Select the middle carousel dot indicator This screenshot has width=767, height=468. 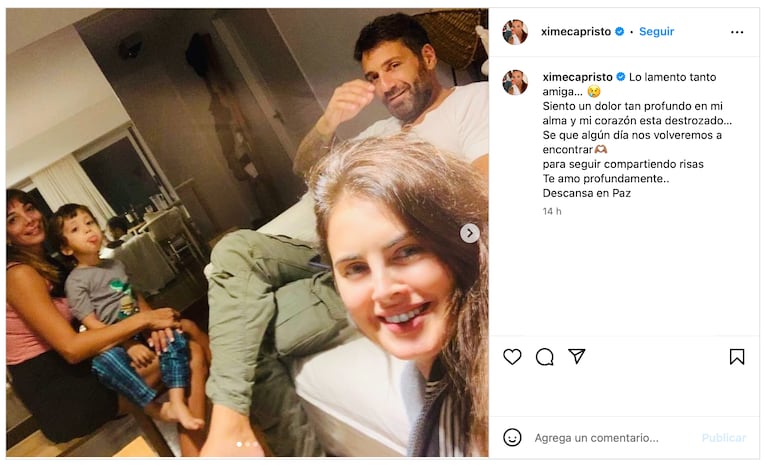pyautogui.click(x=246, y=444)
